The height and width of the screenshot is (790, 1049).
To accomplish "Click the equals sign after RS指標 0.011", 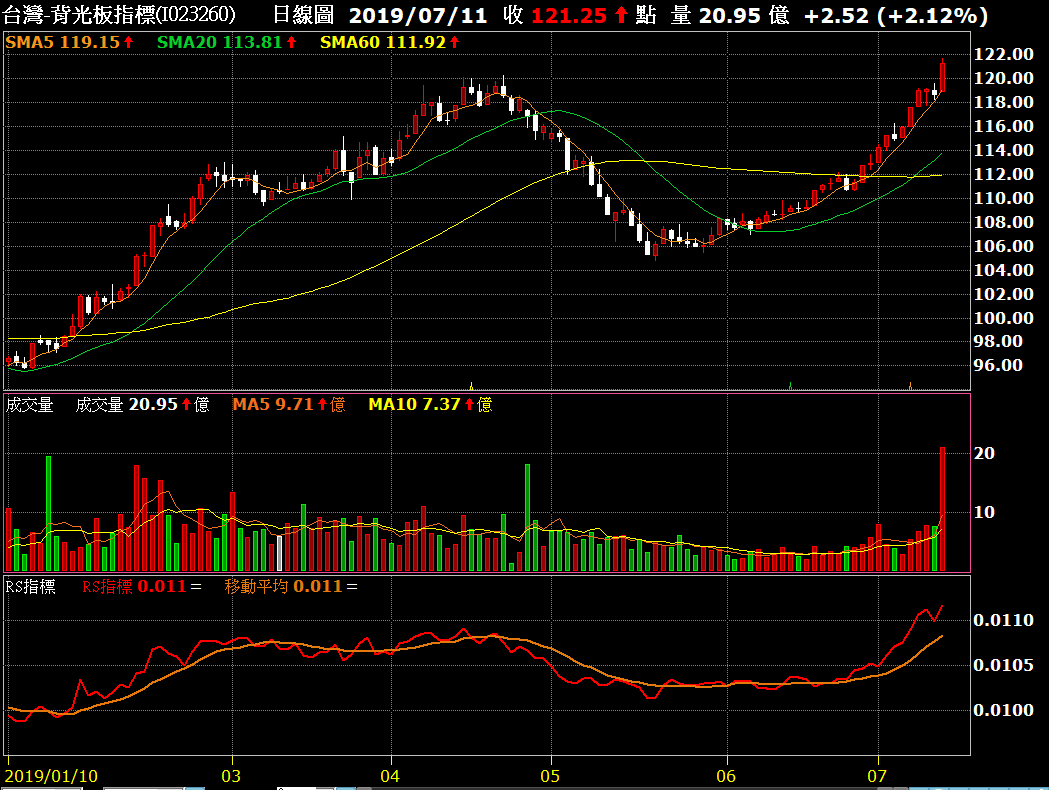I will click(195, 586).
